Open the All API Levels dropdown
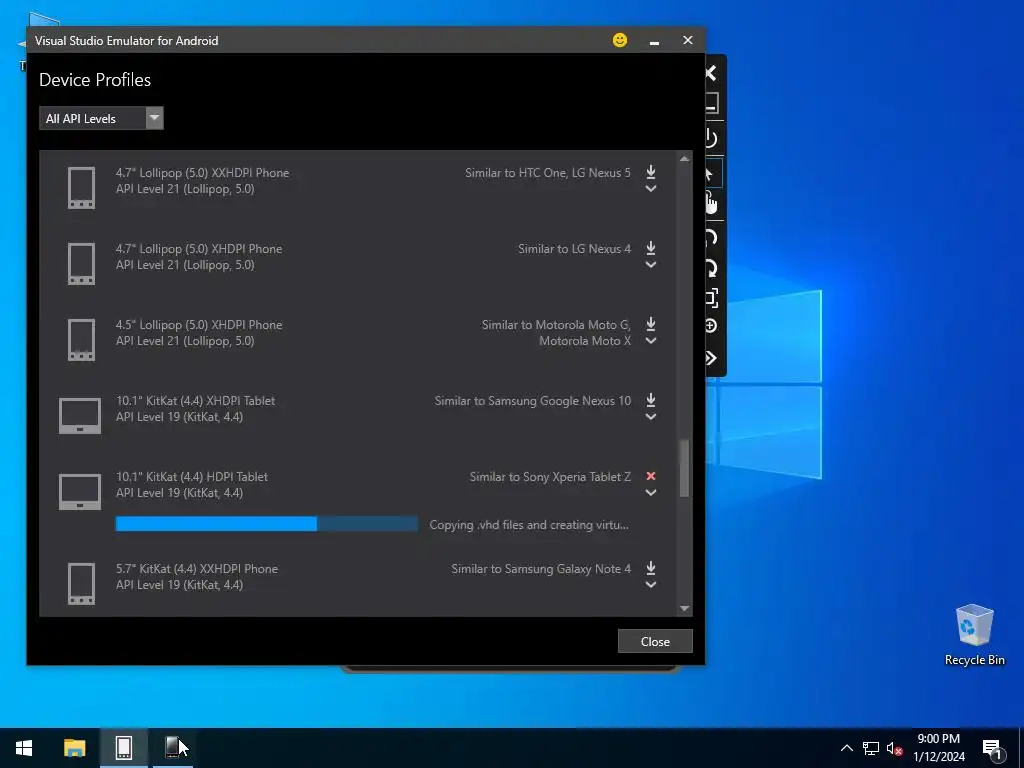Screen dimensions: 1024x768 [101, 118]
